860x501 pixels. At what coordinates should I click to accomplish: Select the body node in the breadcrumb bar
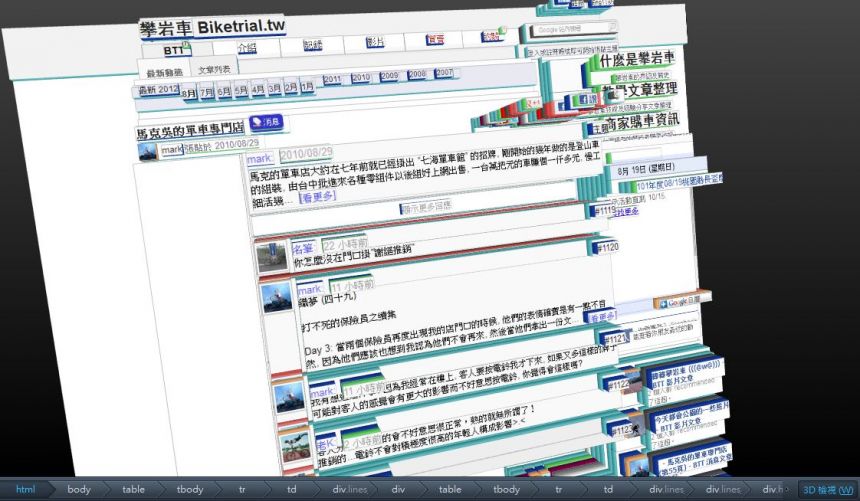point(79,490)
